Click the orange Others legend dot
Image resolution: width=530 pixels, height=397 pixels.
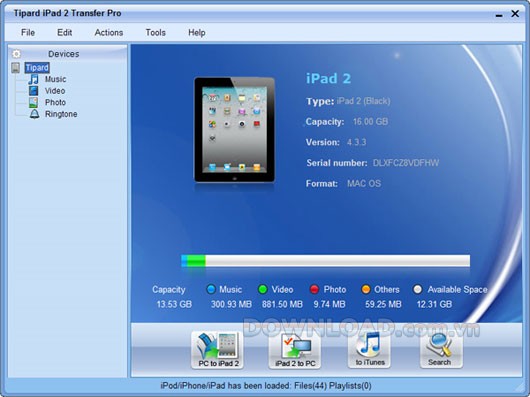point(366,289)
